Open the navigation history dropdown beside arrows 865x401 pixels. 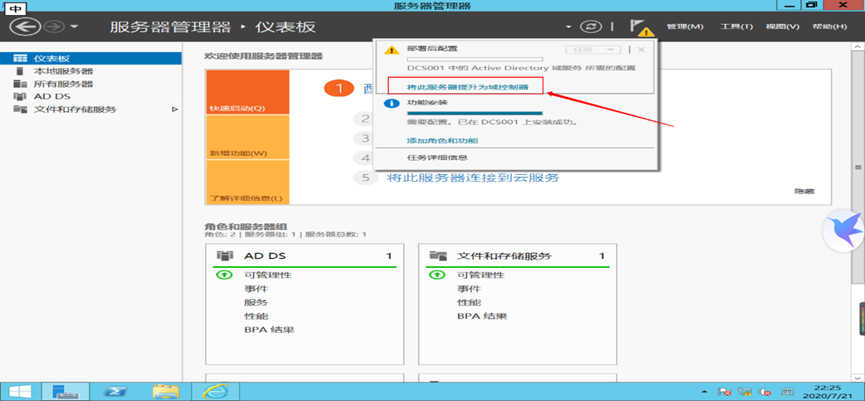pos(74,27)
